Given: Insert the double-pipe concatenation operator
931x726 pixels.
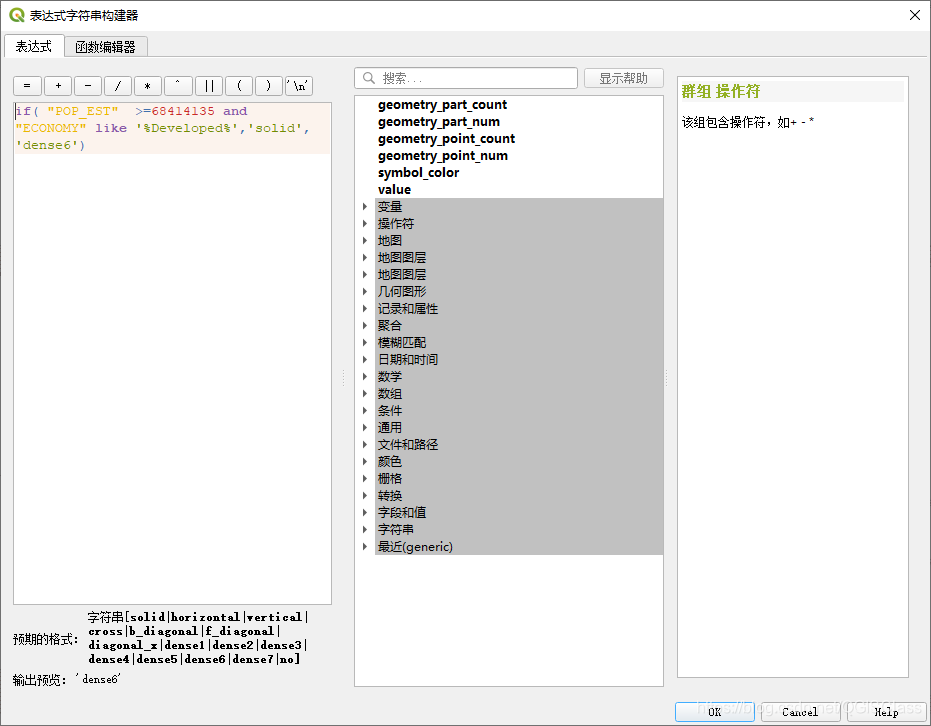Looking at the screenshot, I should 209,86.
